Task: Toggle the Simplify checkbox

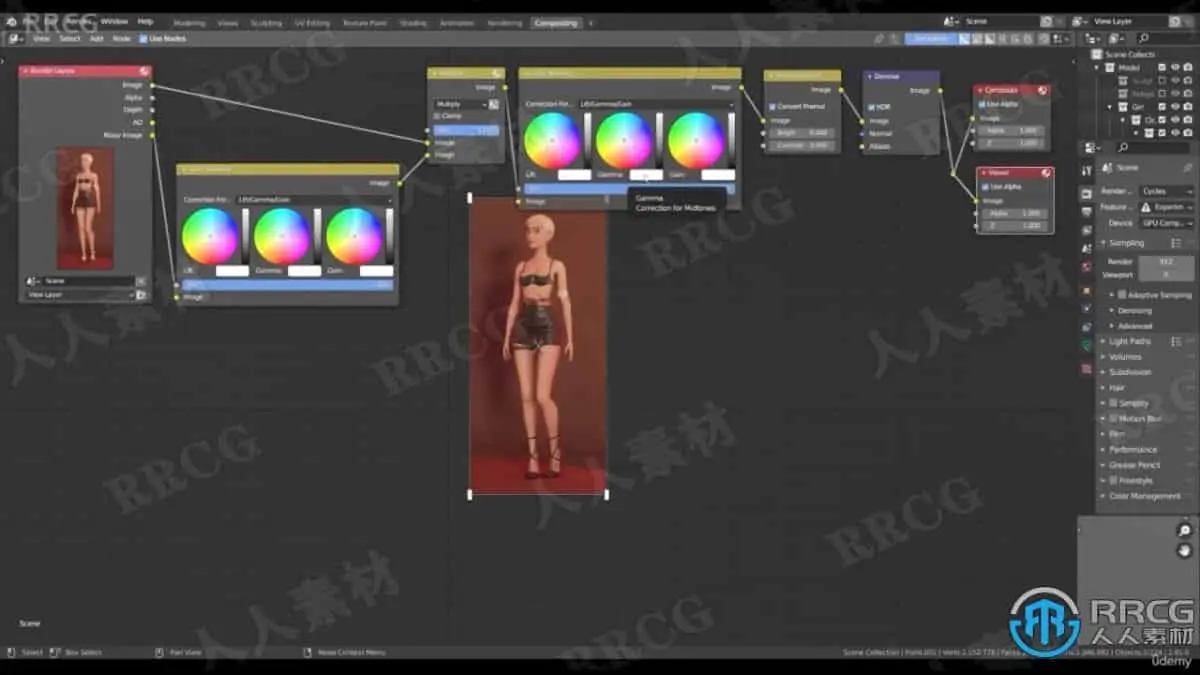Action: tap(1114, 403)
